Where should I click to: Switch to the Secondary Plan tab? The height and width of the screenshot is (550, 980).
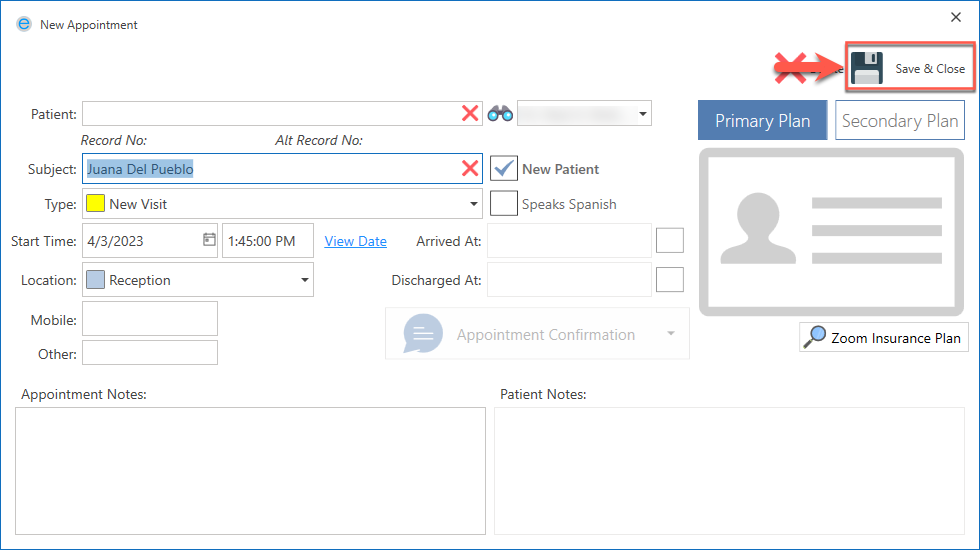899,120
